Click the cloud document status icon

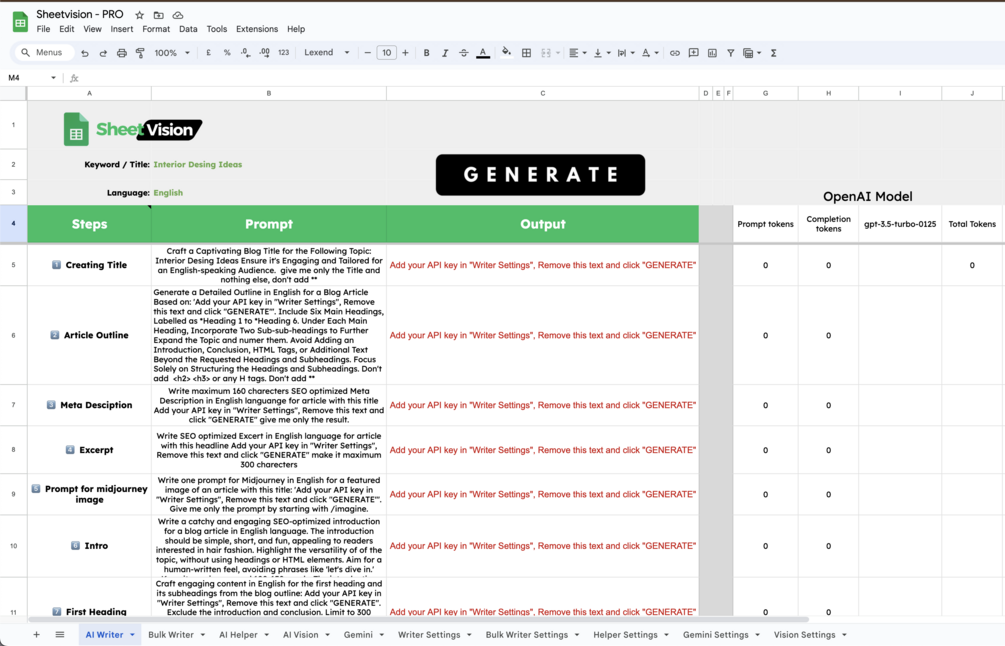[178, 15]
